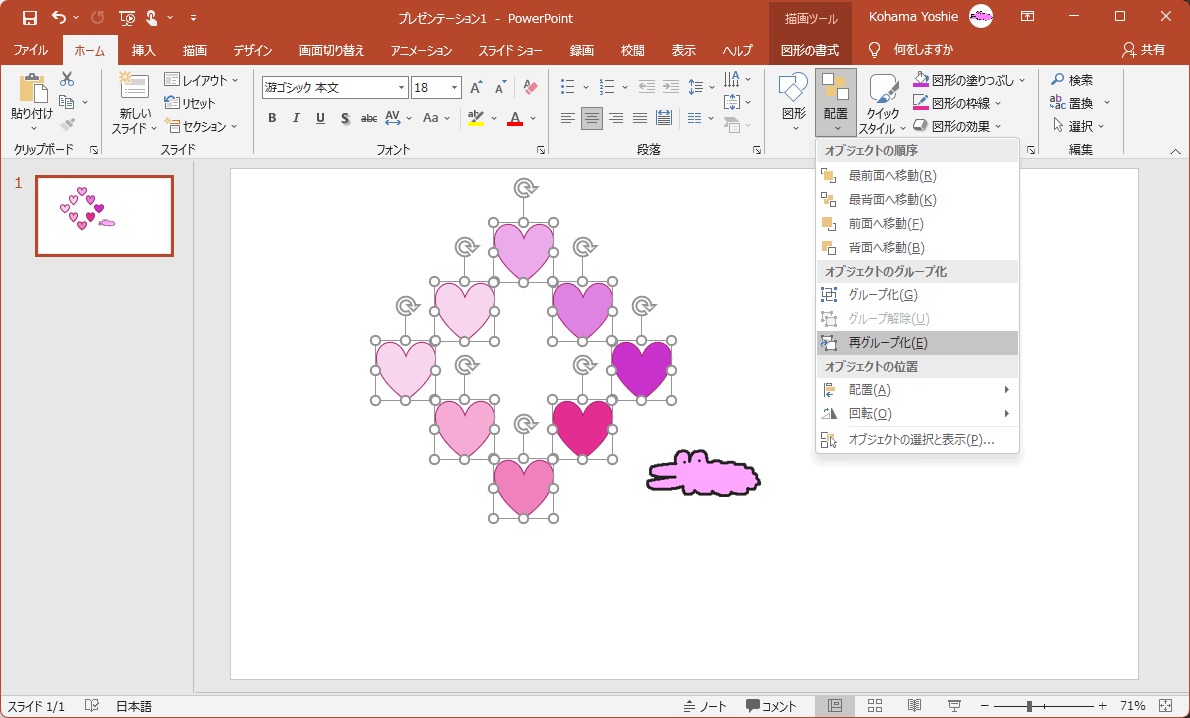This screenshot has height=718, width=1190.
Task: Start slideshow from the status bar icon
Action: point(954,706)
